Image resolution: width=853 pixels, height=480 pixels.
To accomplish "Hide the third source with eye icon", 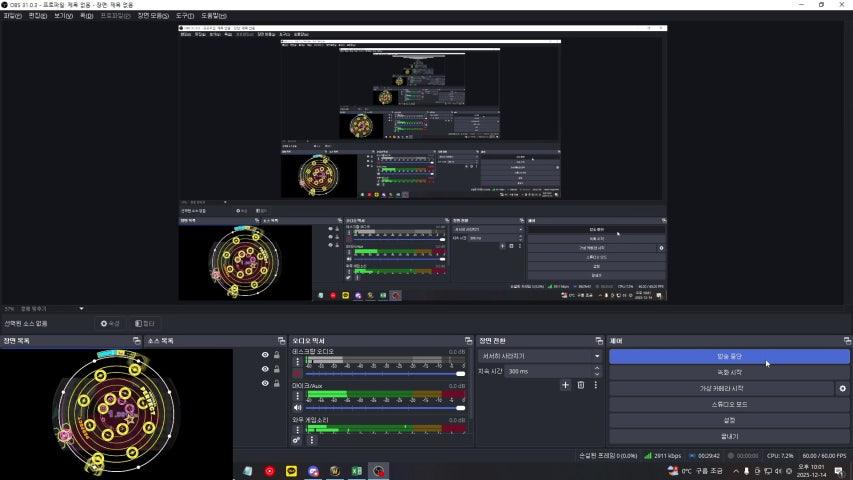I will tap(265, 383).
